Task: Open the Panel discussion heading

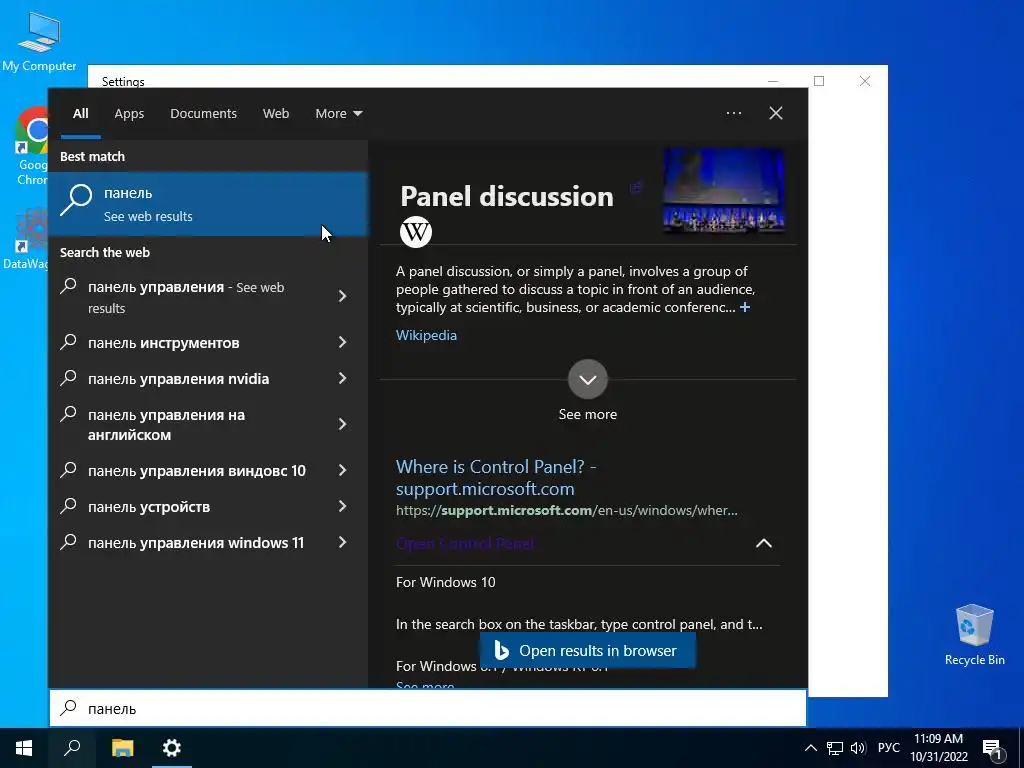Action: coord(507,197)
